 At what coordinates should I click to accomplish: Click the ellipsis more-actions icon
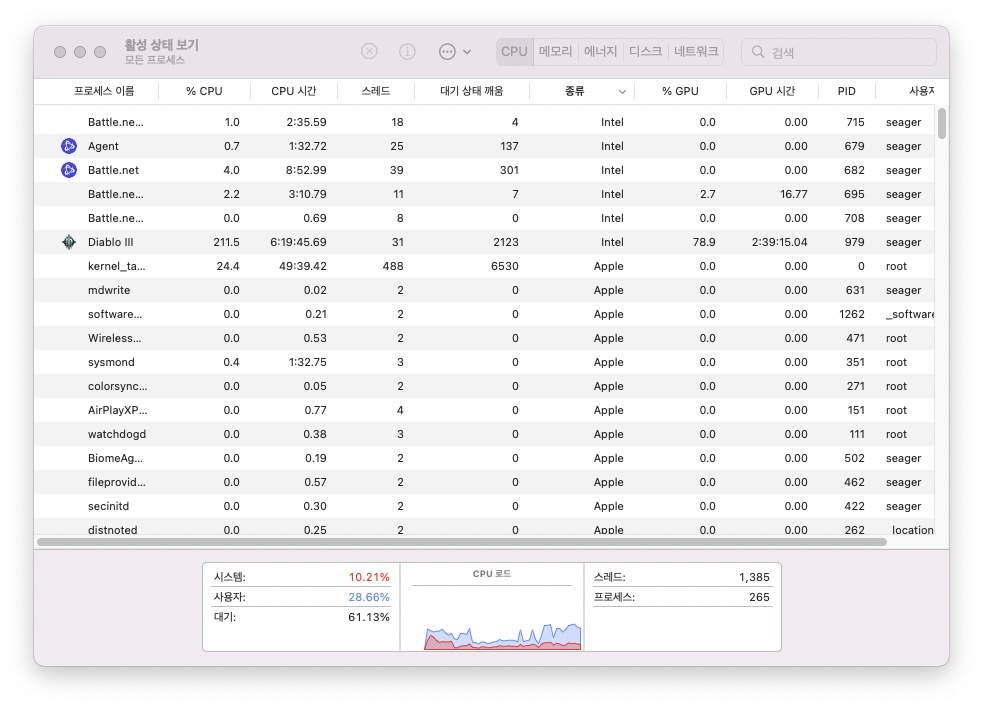(447, 51)
